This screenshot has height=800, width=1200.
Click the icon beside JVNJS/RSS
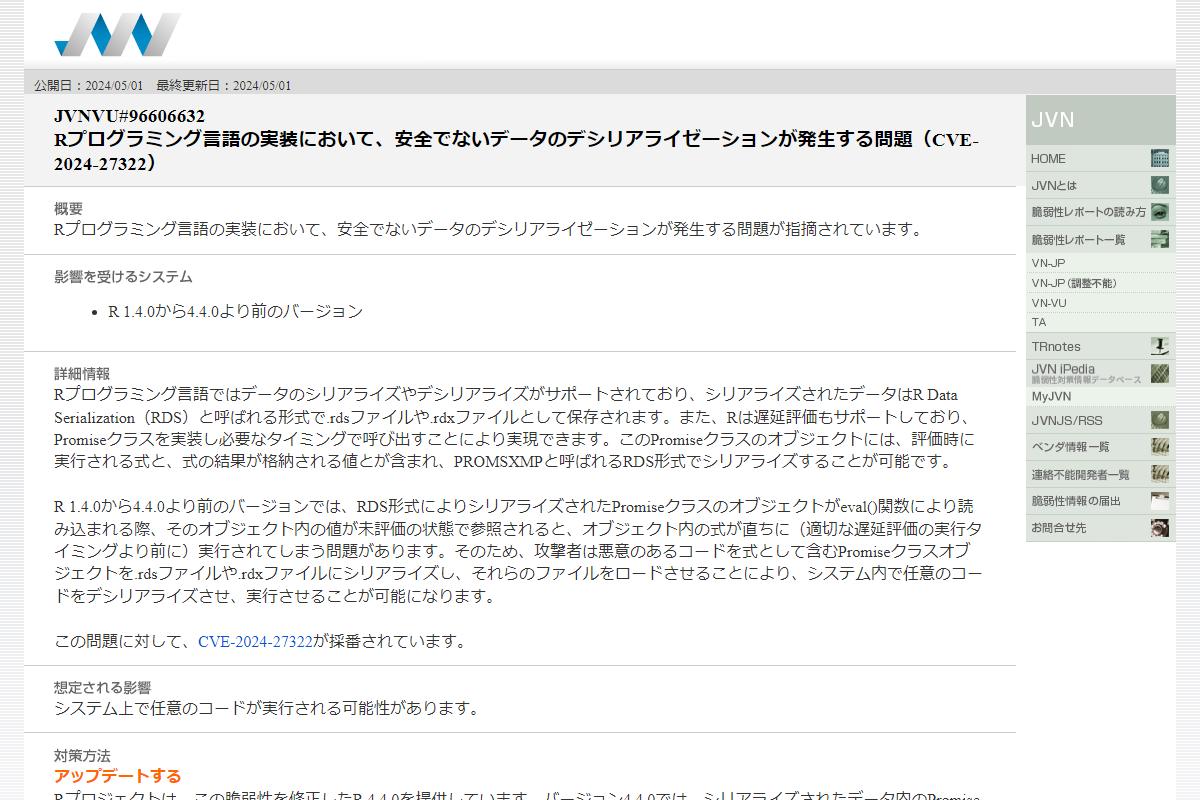(1159, 420)
